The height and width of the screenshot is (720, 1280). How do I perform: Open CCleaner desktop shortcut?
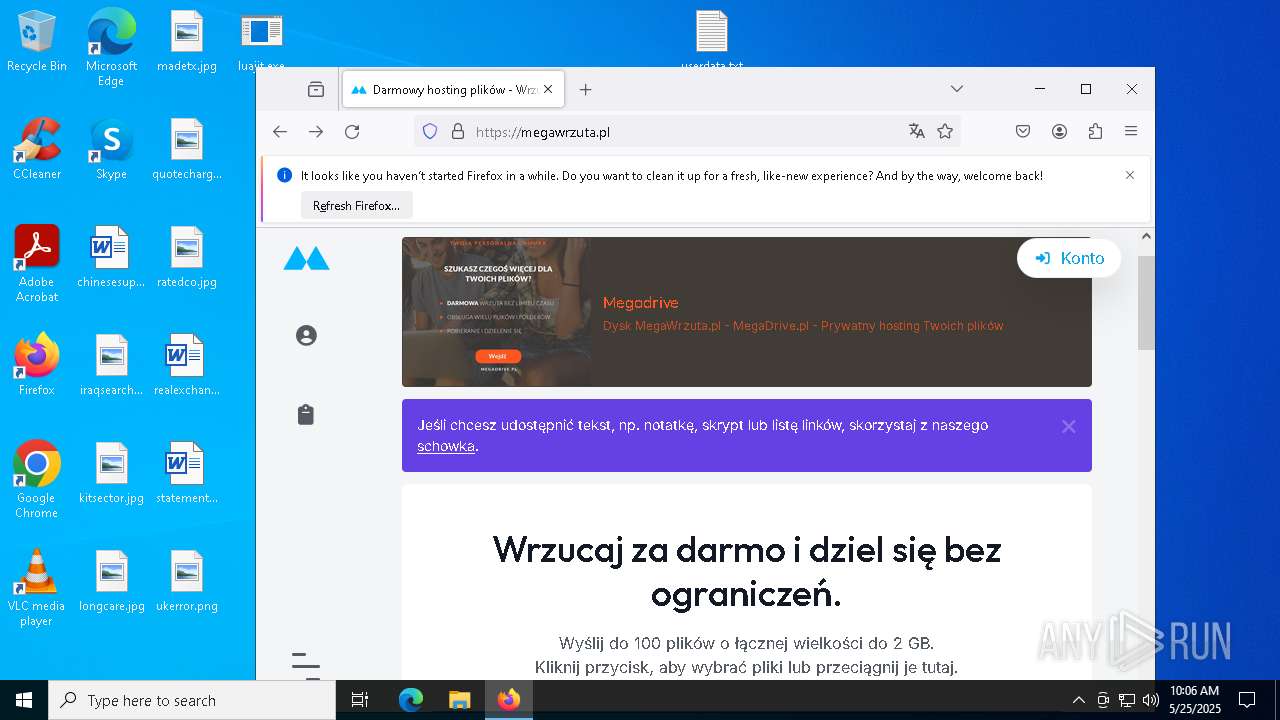pos(37,149)
